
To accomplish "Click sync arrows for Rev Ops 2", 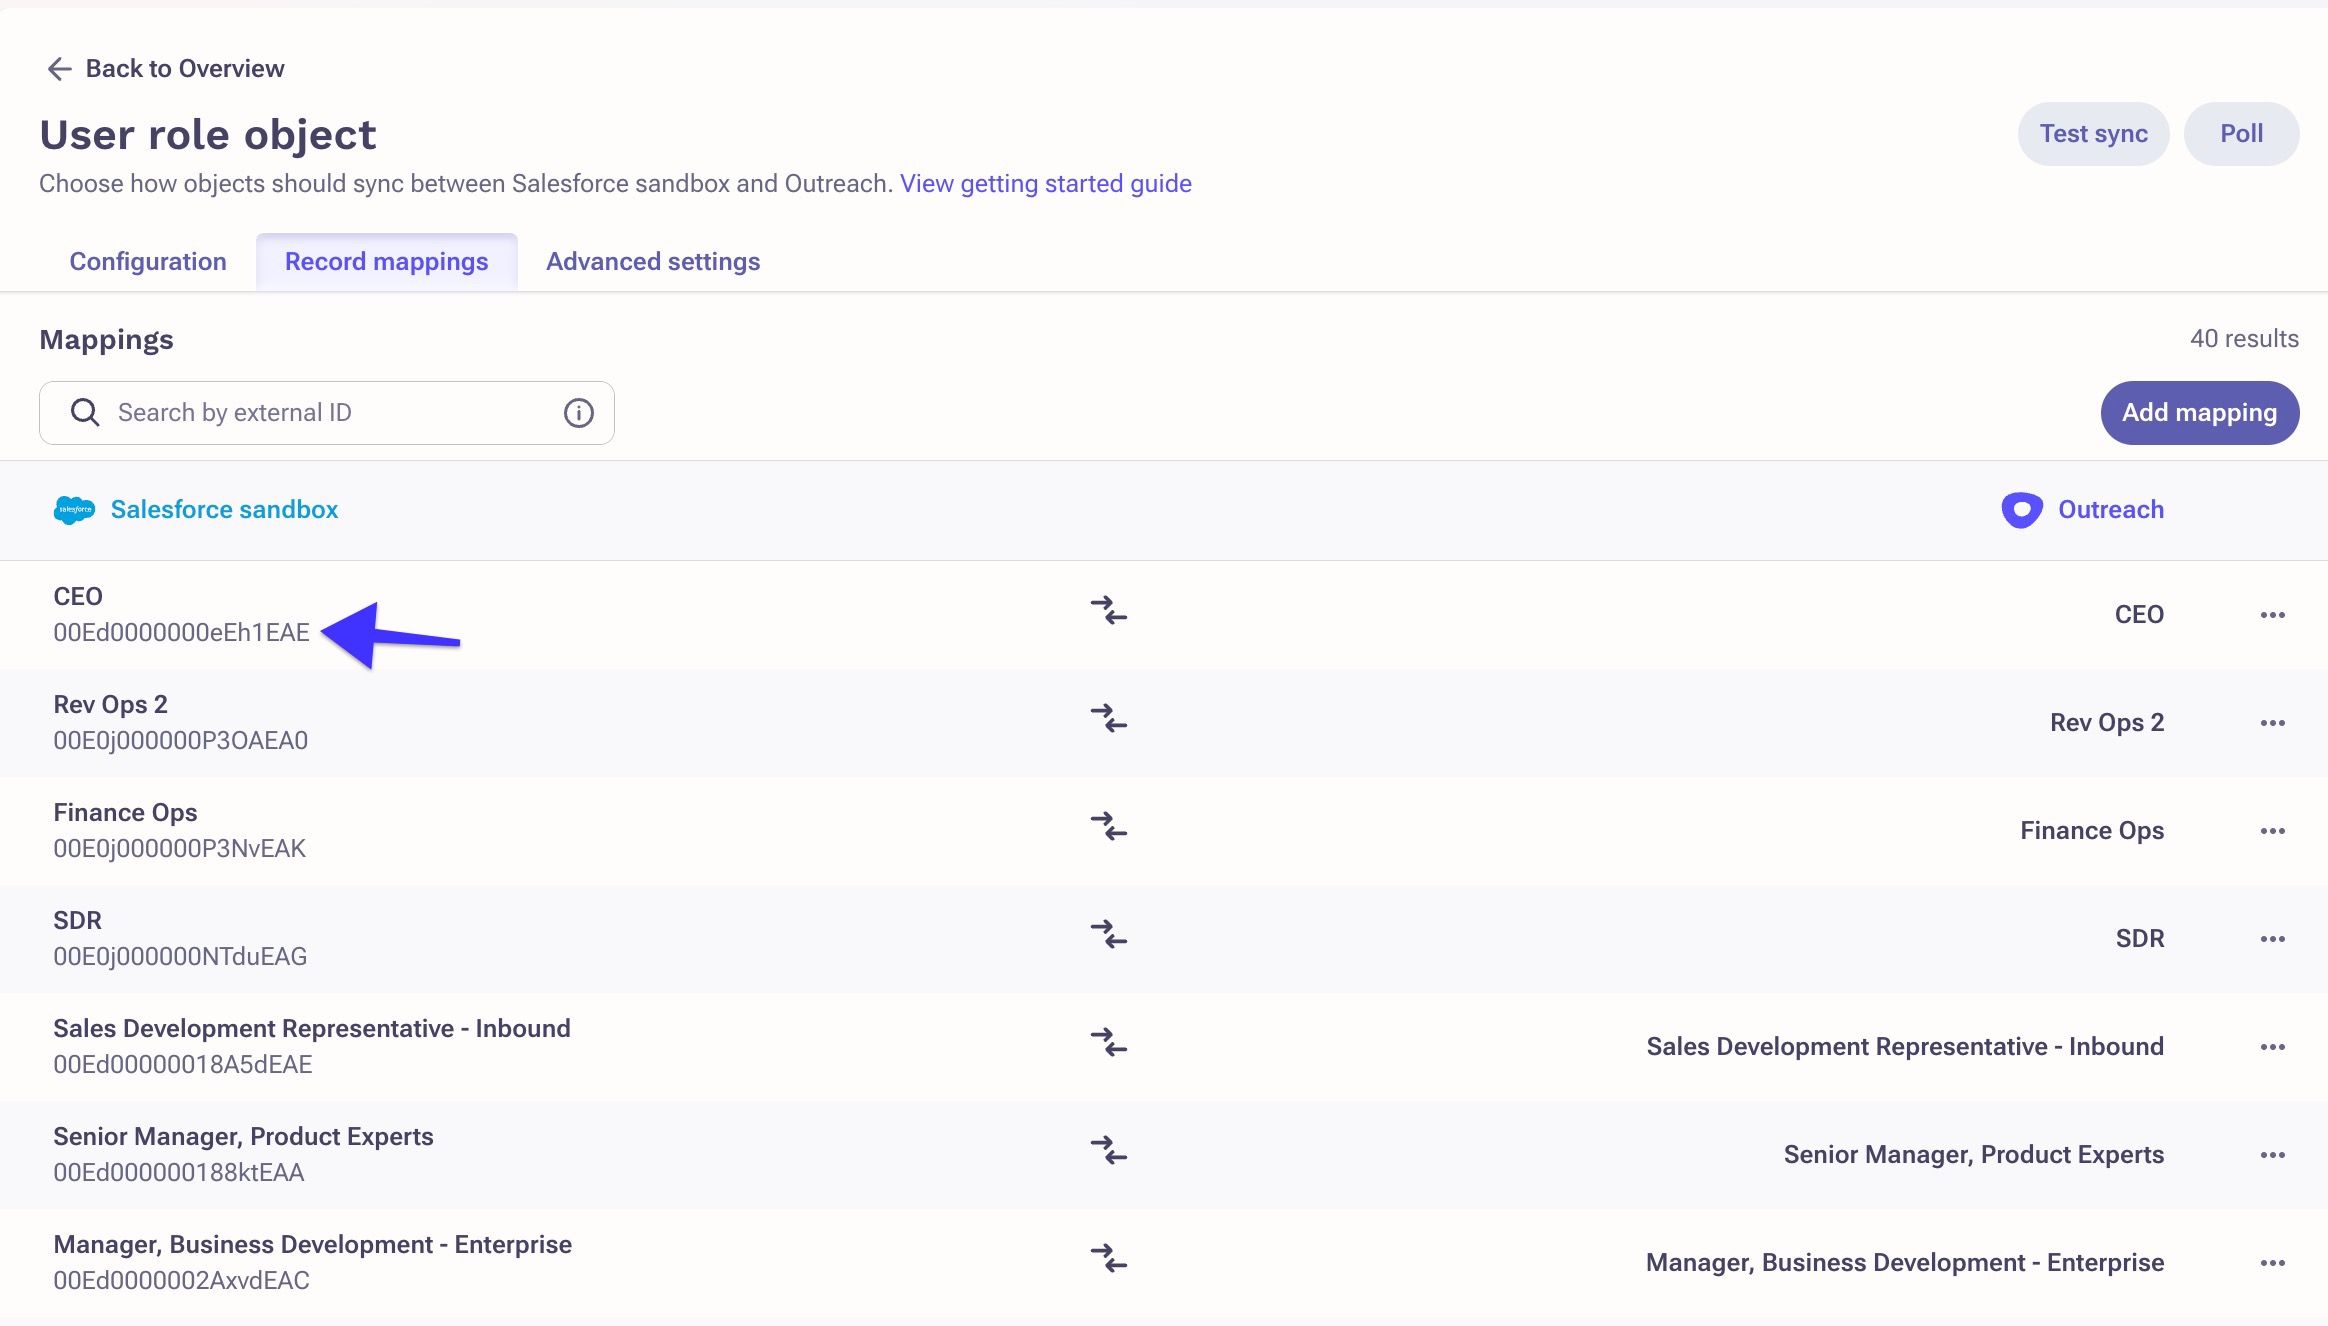I will pyautogui.click(x=1108, y=718).
